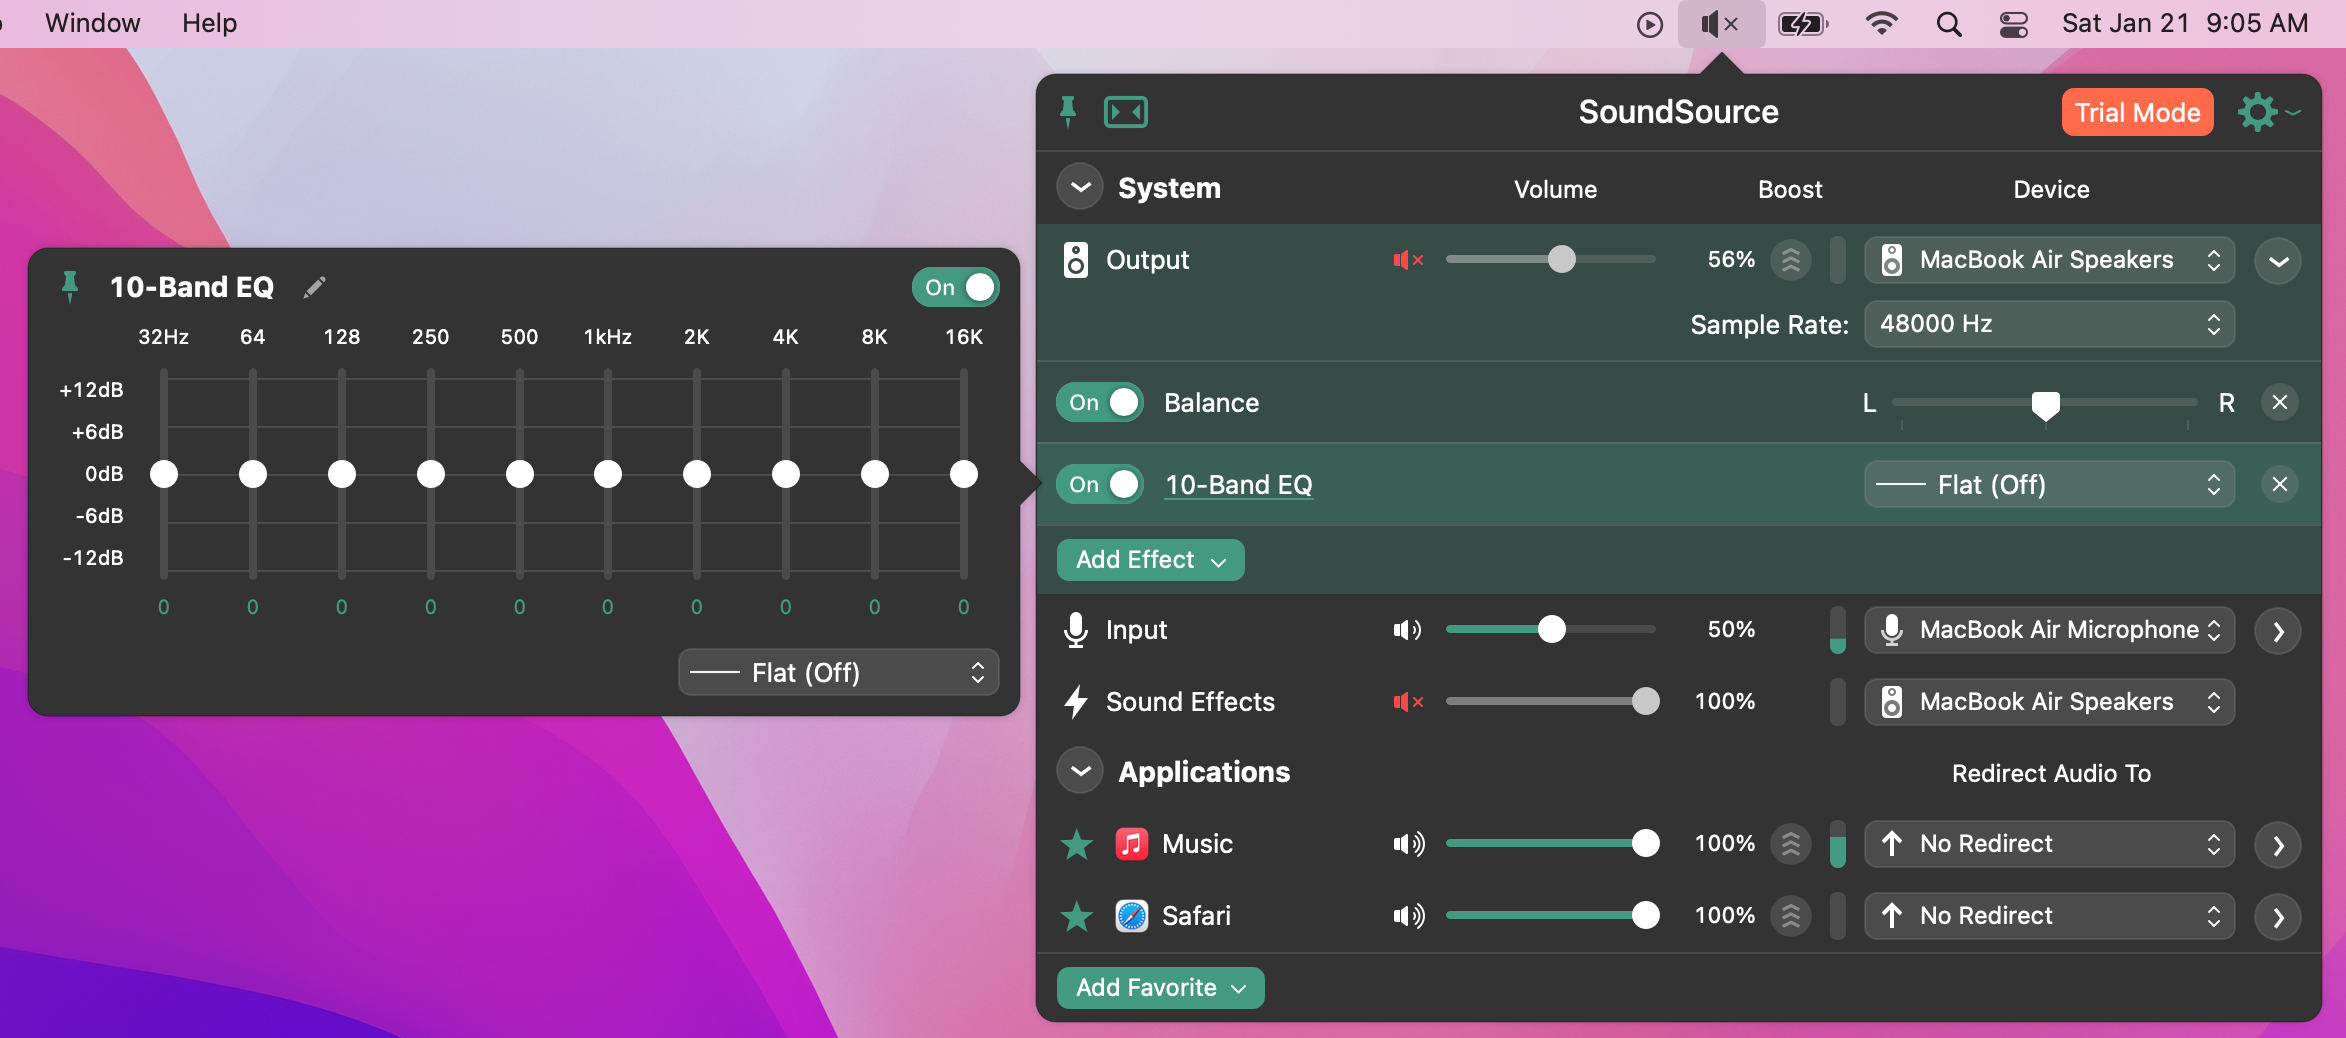Open Control Center in menu bar
The width and height of the screenshot is (2346, 1038).
pos(2014,23)
